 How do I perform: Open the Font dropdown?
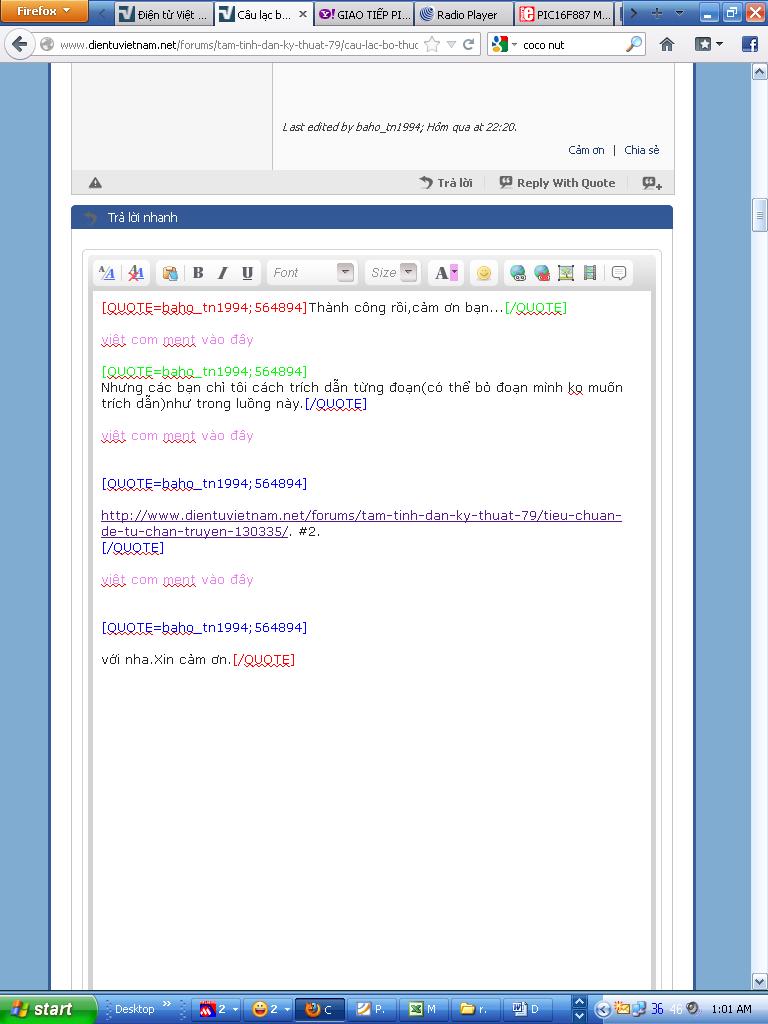pyautogui.click(x=312, y=273)
